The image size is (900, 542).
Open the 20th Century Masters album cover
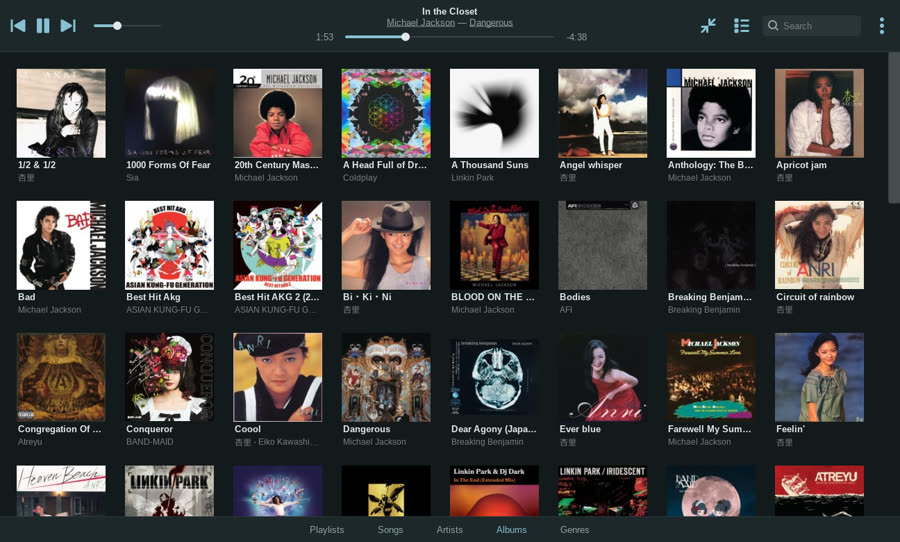[x=278, y=113]
